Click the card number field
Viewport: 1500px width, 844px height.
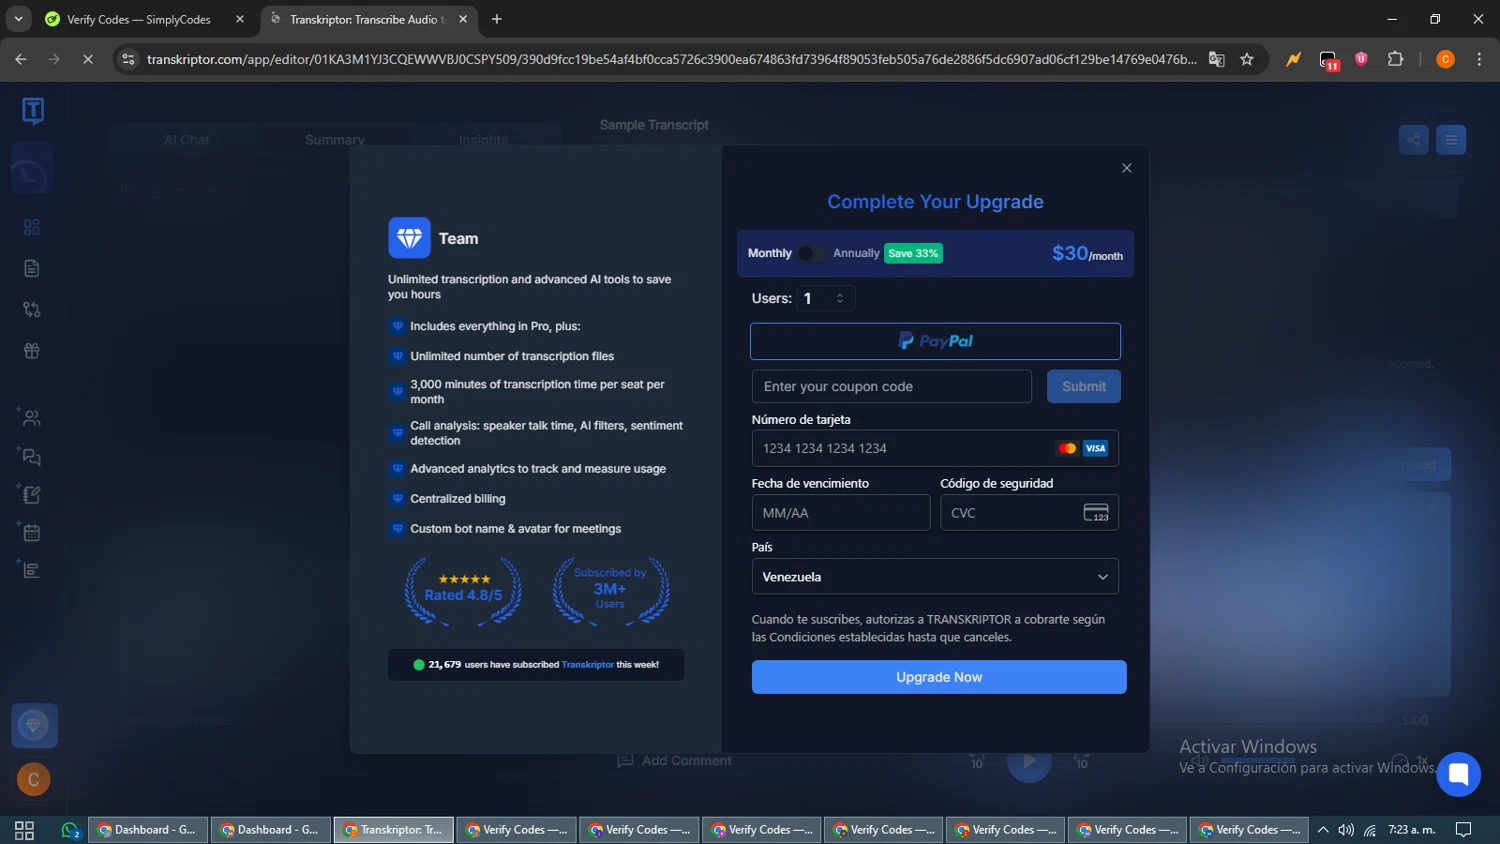[935, 448]
